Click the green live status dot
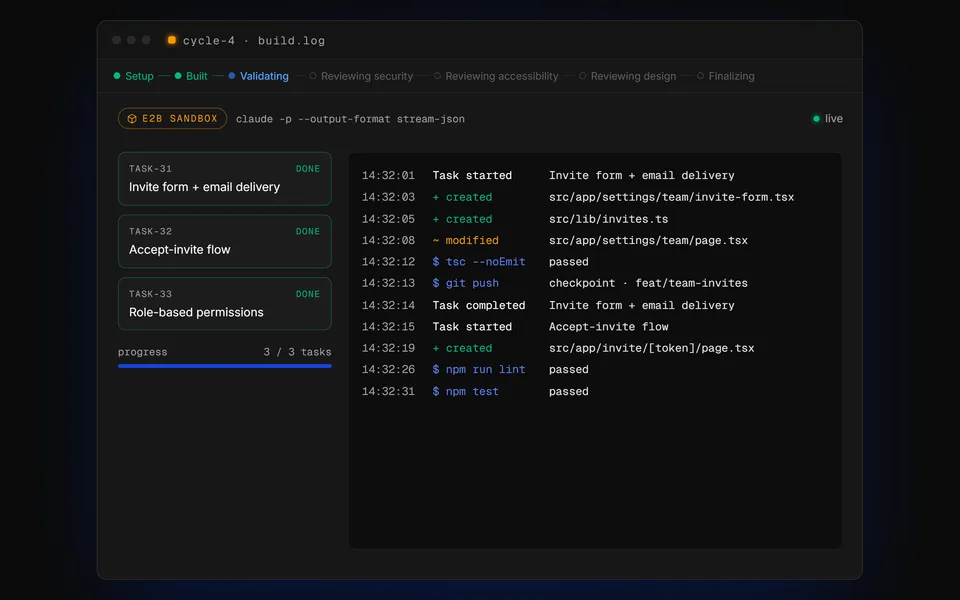 [x=816, y=119]
